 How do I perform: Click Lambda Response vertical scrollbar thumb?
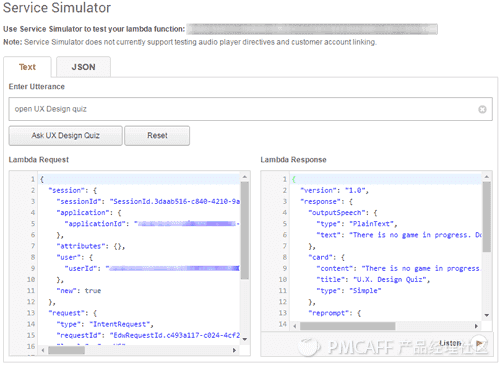click(487, 217)
